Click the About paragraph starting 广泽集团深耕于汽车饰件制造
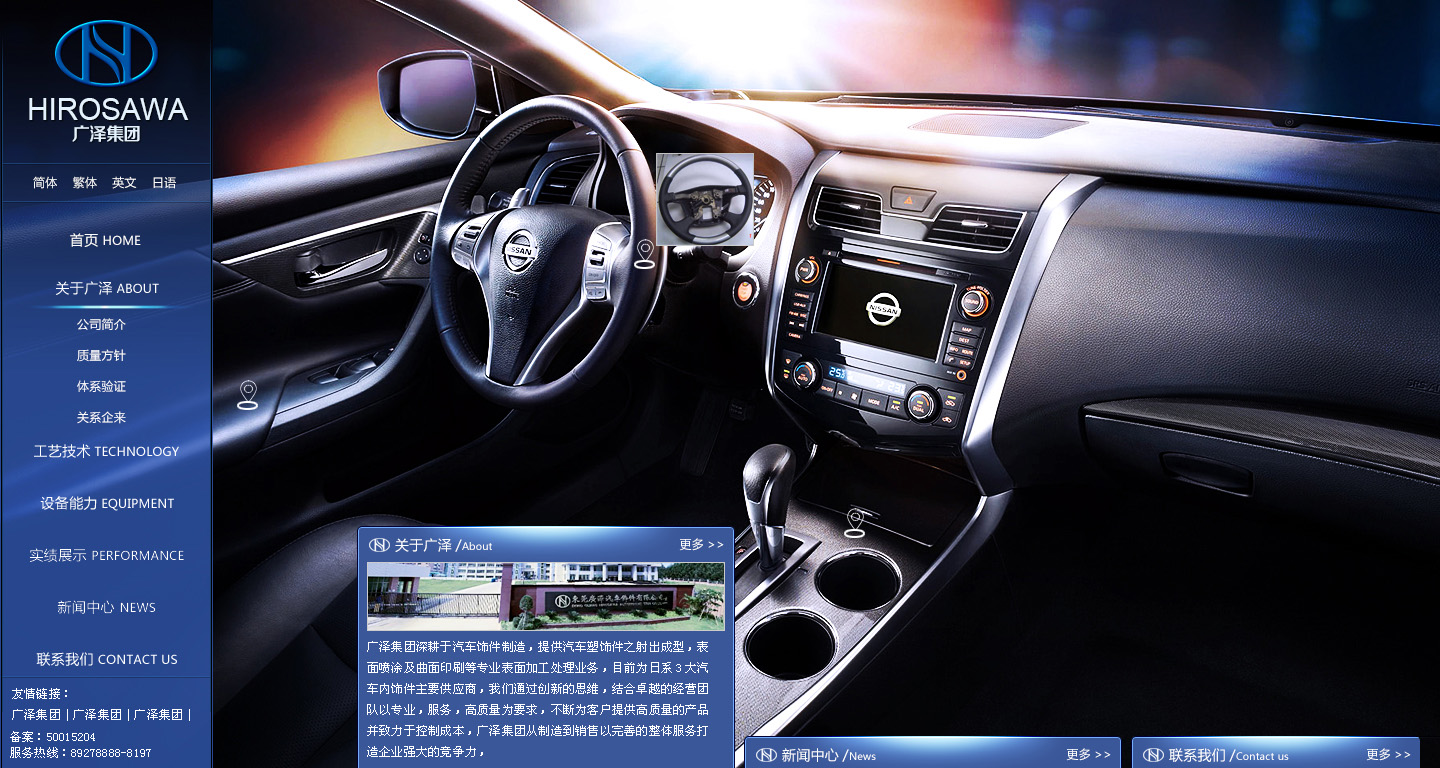Viewport: 1440px width, 768px height. (x=538, y=699)
